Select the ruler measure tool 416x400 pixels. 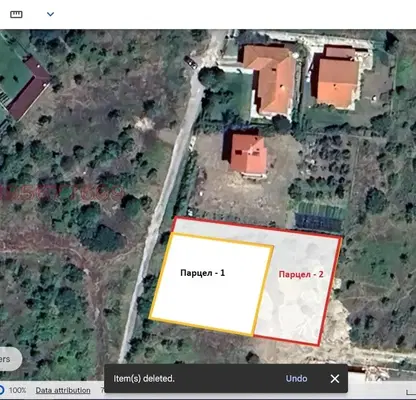[x=16, y=14]
